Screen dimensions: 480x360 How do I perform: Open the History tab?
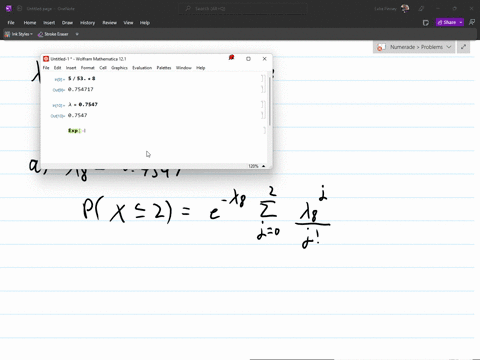pyautogui.click(x=87, y=23)
